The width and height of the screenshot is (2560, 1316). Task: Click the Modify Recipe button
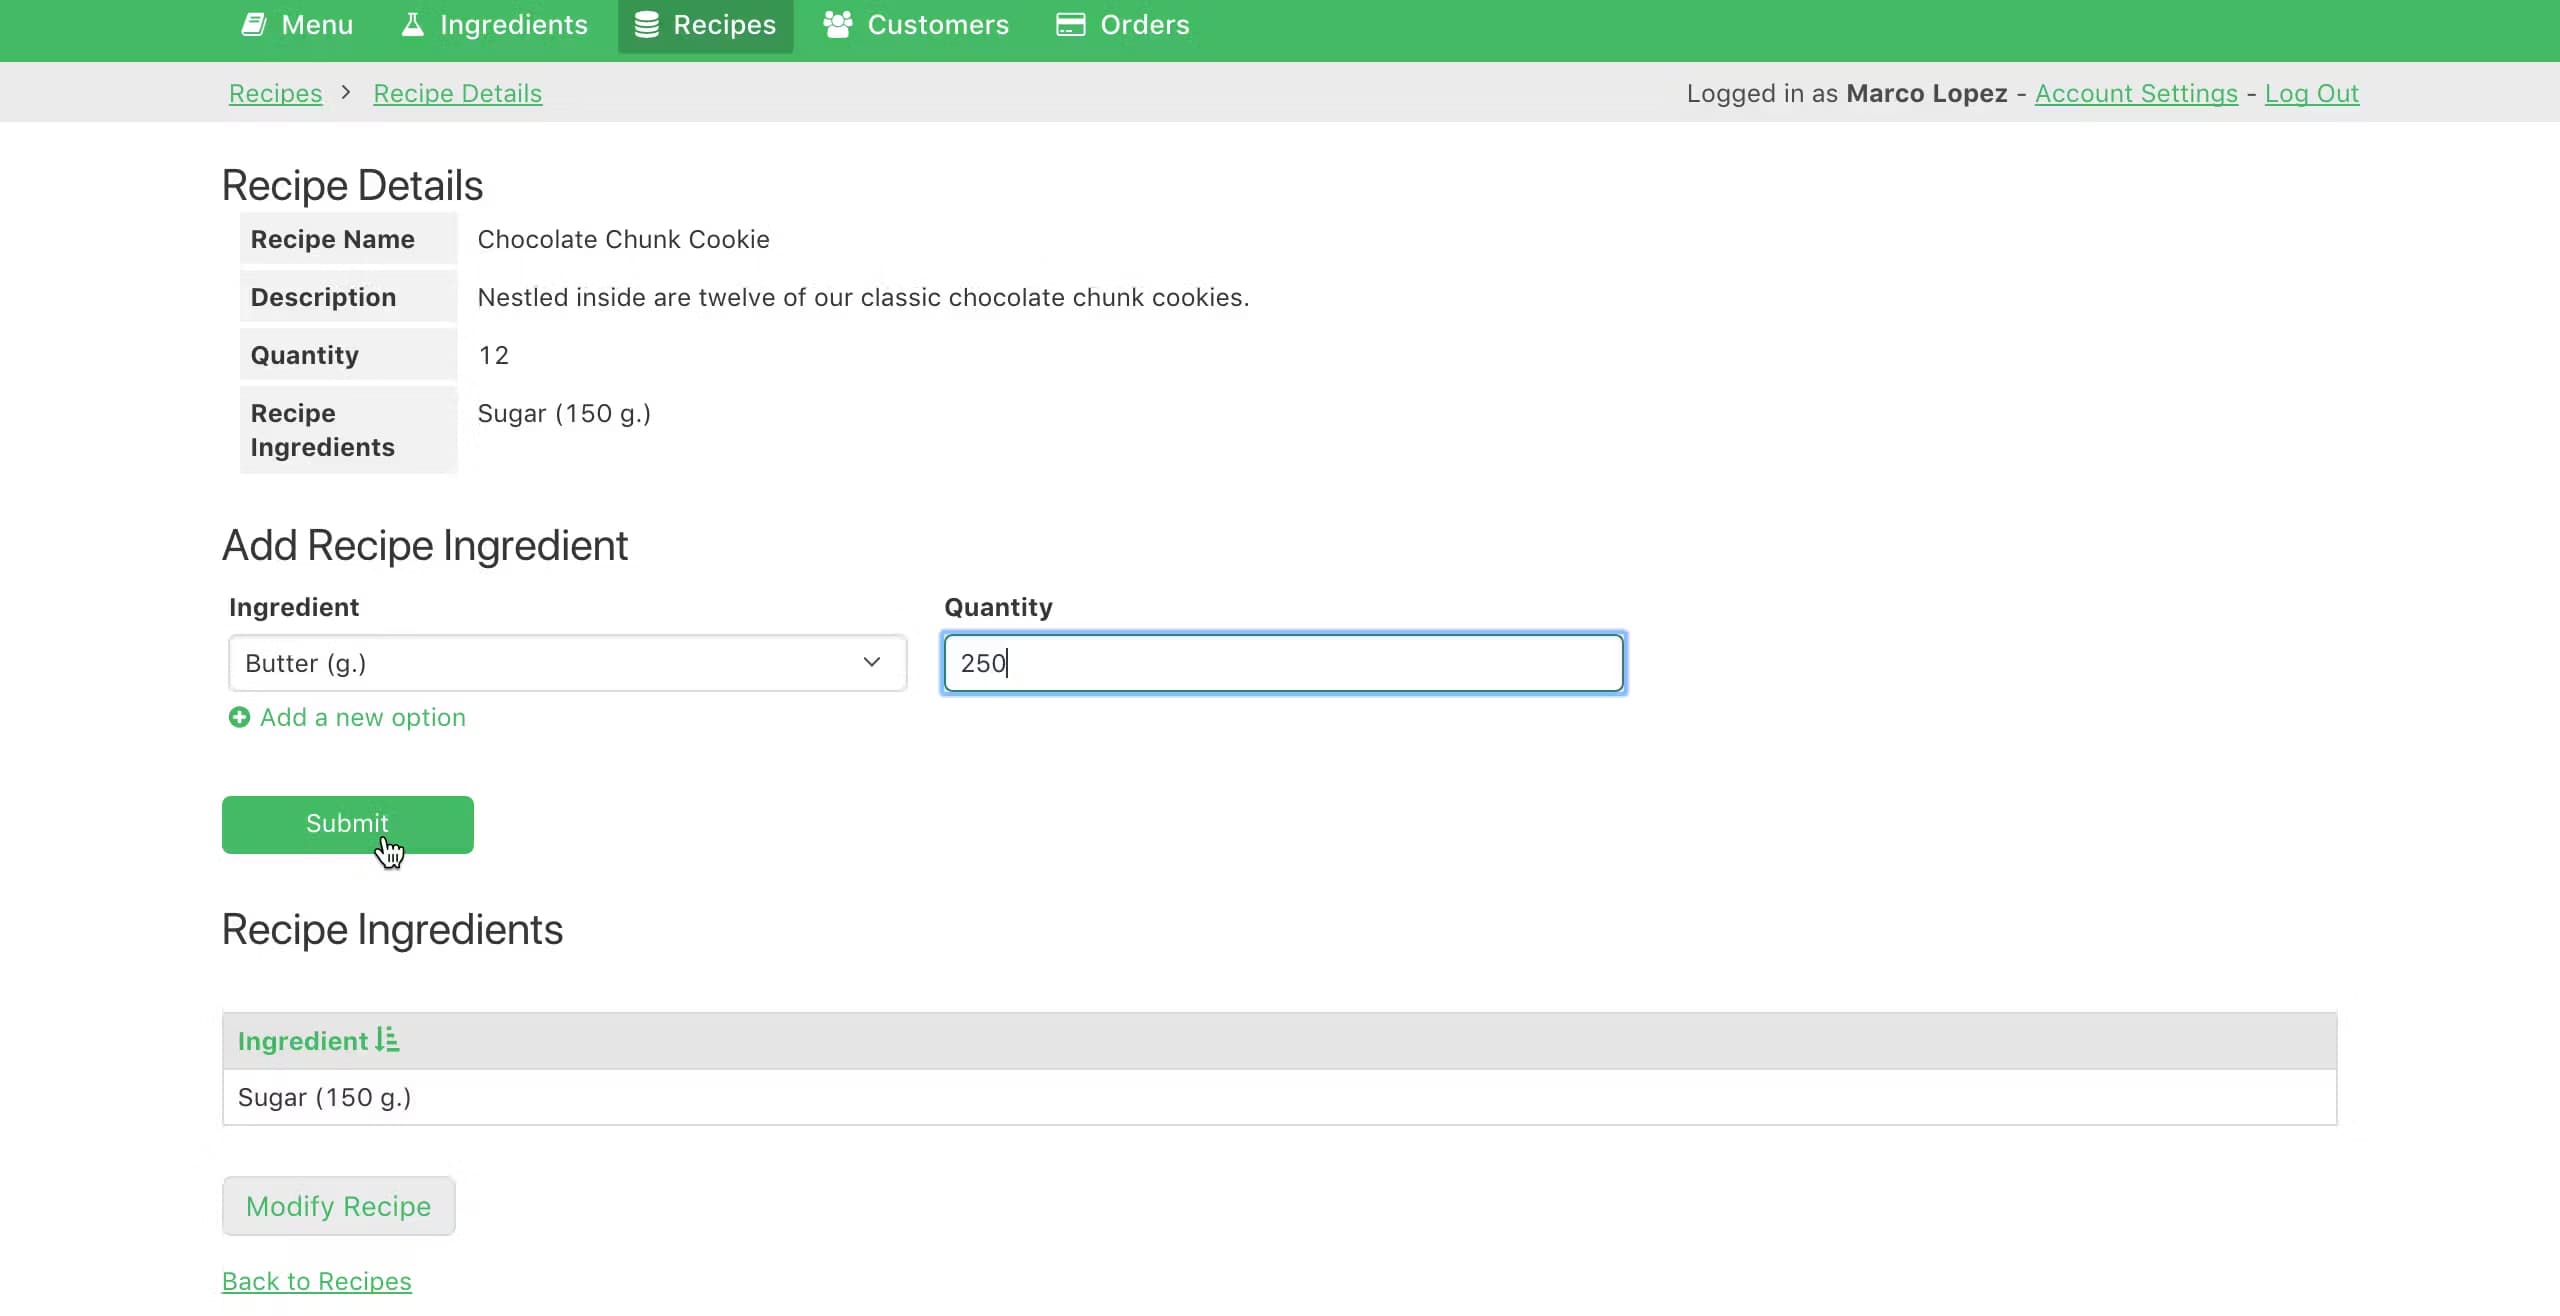(x=338, y=1206)
